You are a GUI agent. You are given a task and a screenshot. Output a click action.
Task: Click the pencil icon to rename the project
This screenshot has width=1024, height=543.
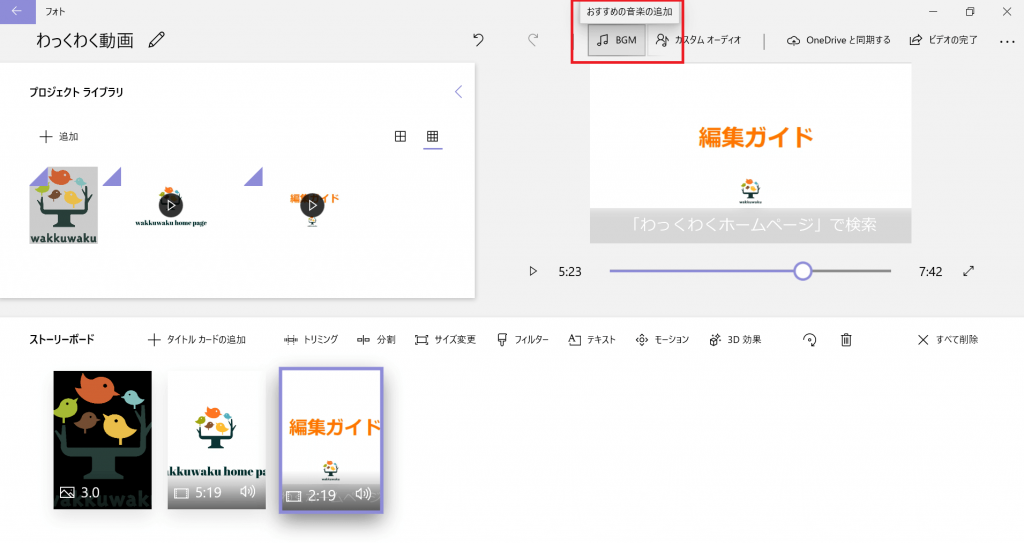(156, 40)
